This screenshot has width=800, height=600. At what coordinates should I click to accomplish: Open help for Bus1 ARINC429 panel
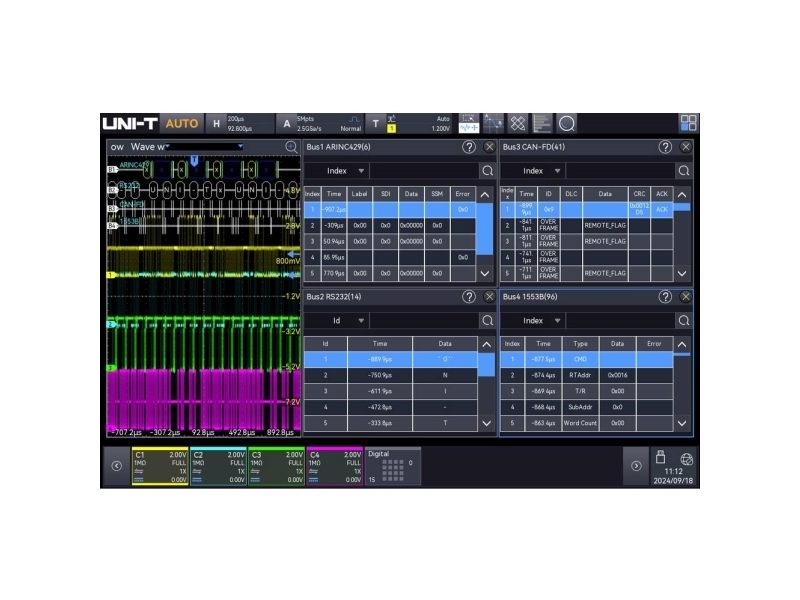click(468, 147)
